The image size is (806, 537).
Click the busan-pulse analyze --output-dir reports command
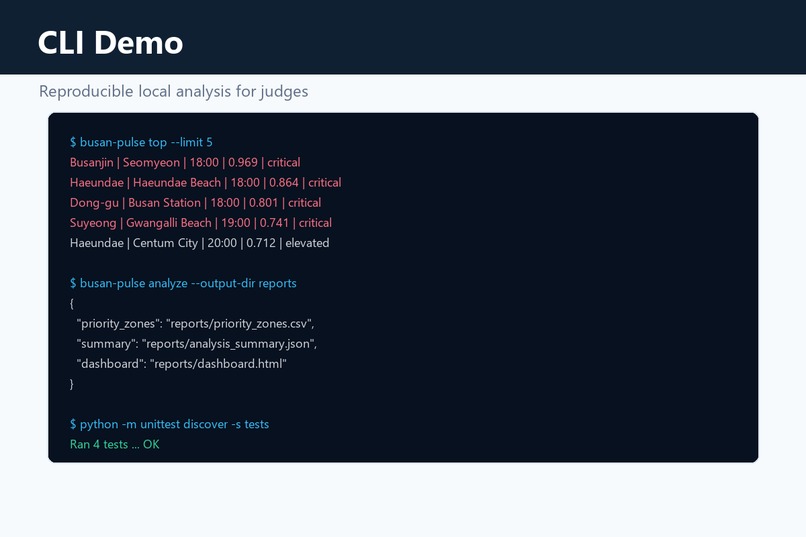coord(183,283)
